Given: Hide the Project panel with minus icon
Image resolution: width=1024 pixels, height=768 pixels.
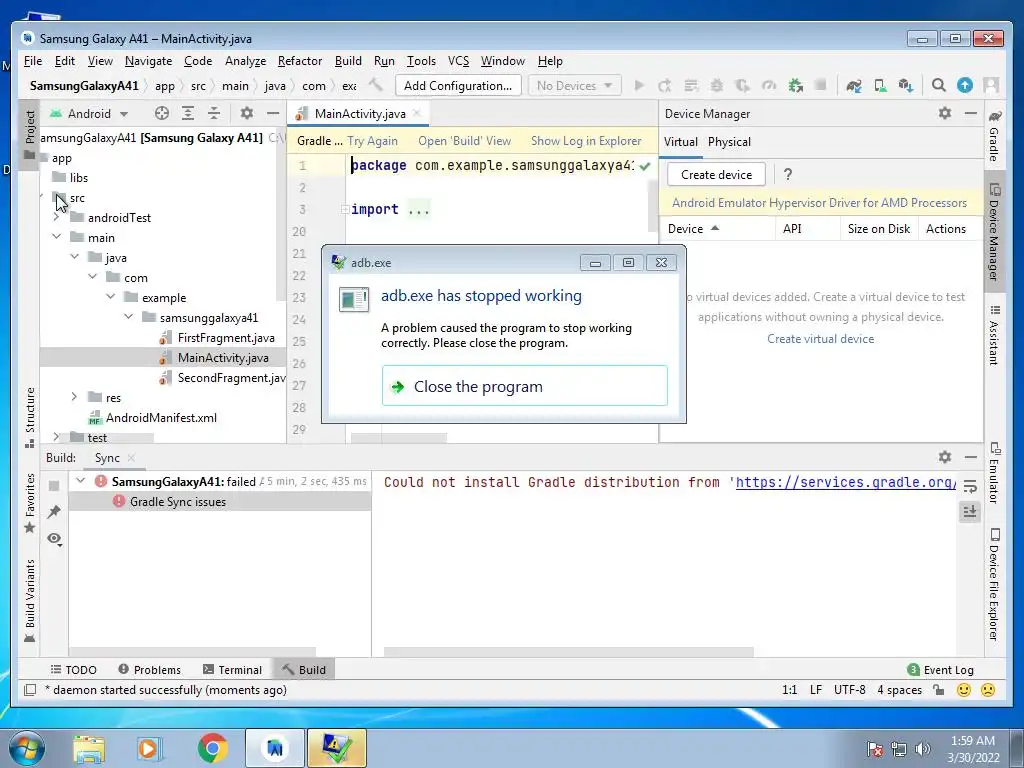Looking at the screenshot, I should [x=273, y=113].
